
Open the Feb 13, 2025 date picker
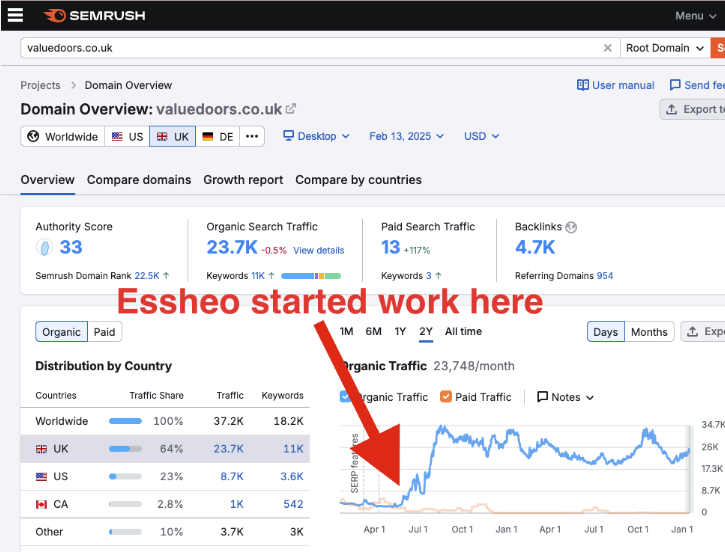point(406,136)
